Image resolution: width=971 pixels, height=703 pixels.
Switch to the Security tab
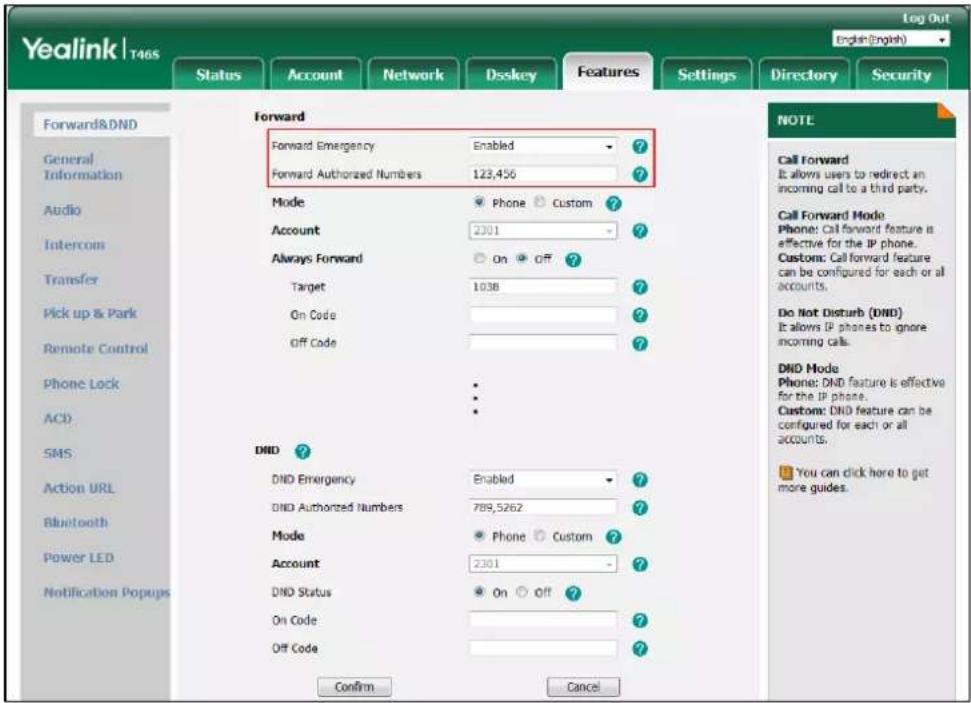pyautogui.click(x=902, y=75)
